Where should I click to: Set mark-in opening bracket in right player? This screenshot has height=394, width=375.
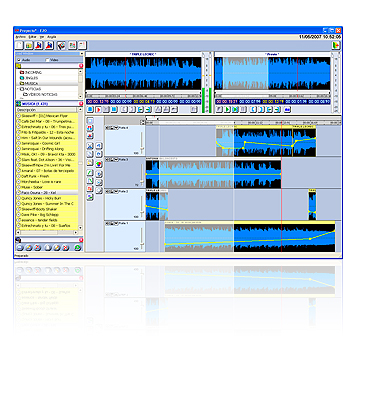[253, 109]
